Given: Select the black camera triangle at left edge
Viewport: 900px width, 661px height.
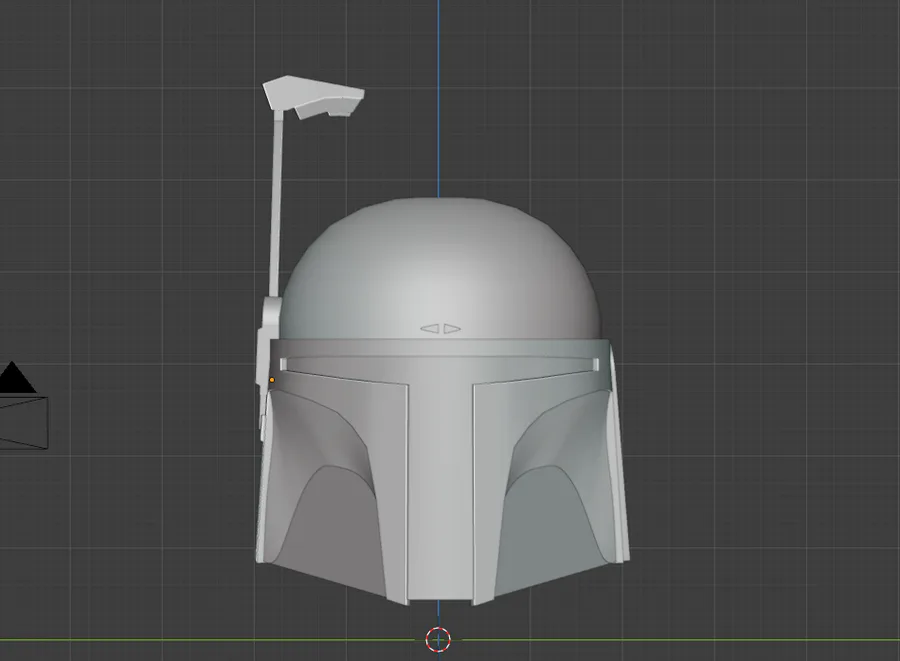Looking at the screenshot, I should (x=15, y=378).
